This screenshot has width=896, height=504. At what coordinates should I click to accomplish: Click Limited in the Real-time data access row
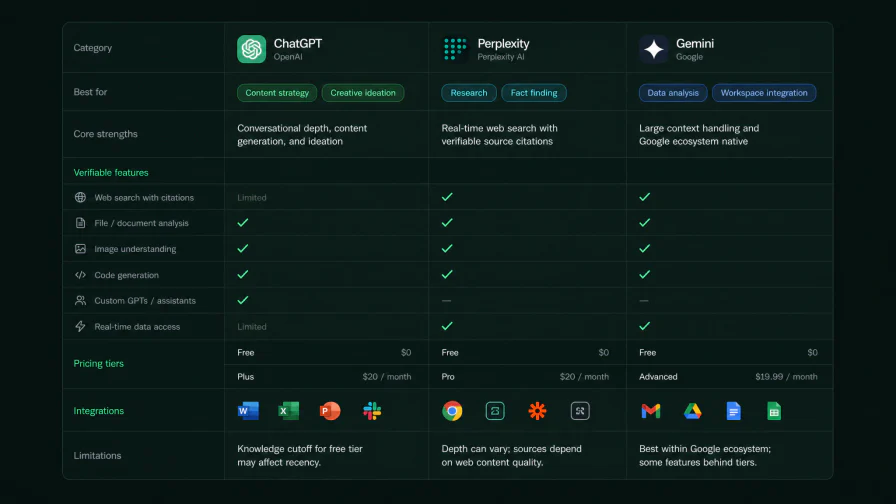tap(252, 327)
